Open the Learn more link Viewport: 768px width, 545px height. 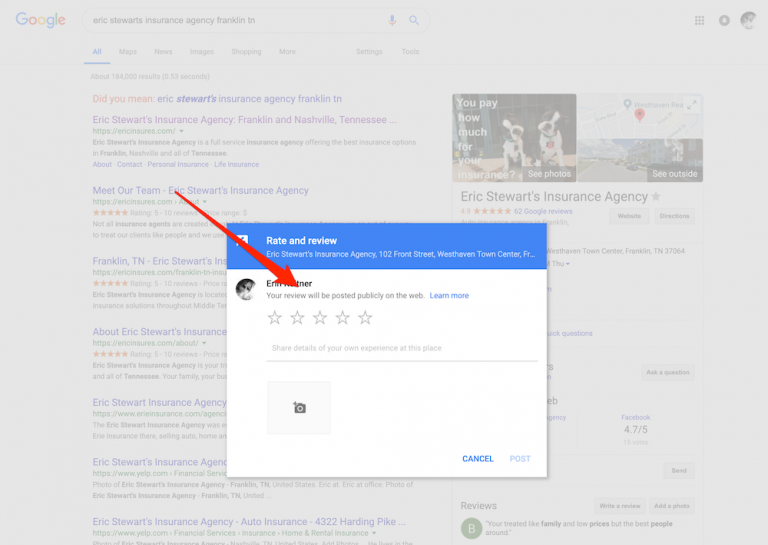click(x=449, y=296)
